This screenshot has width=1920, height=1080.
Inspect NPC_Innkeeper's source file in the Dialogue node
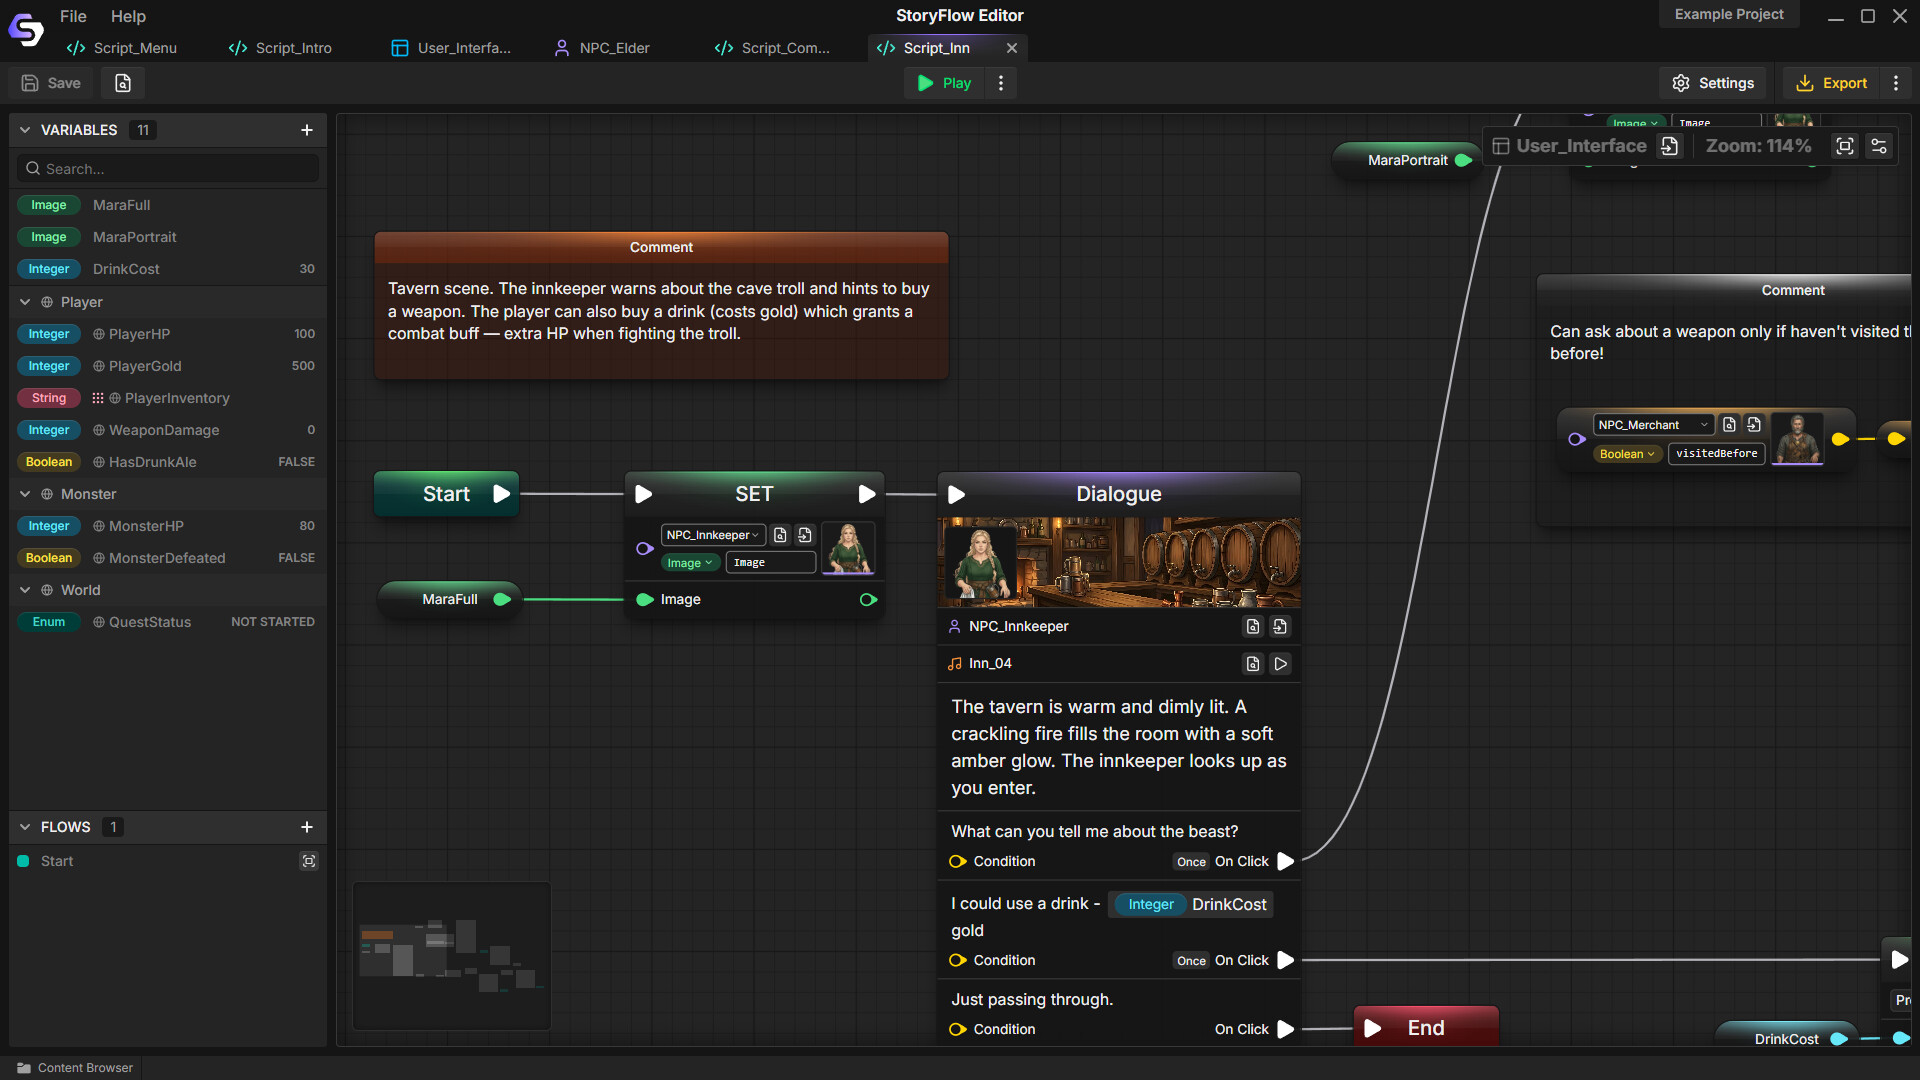[x=1252, y=627]
